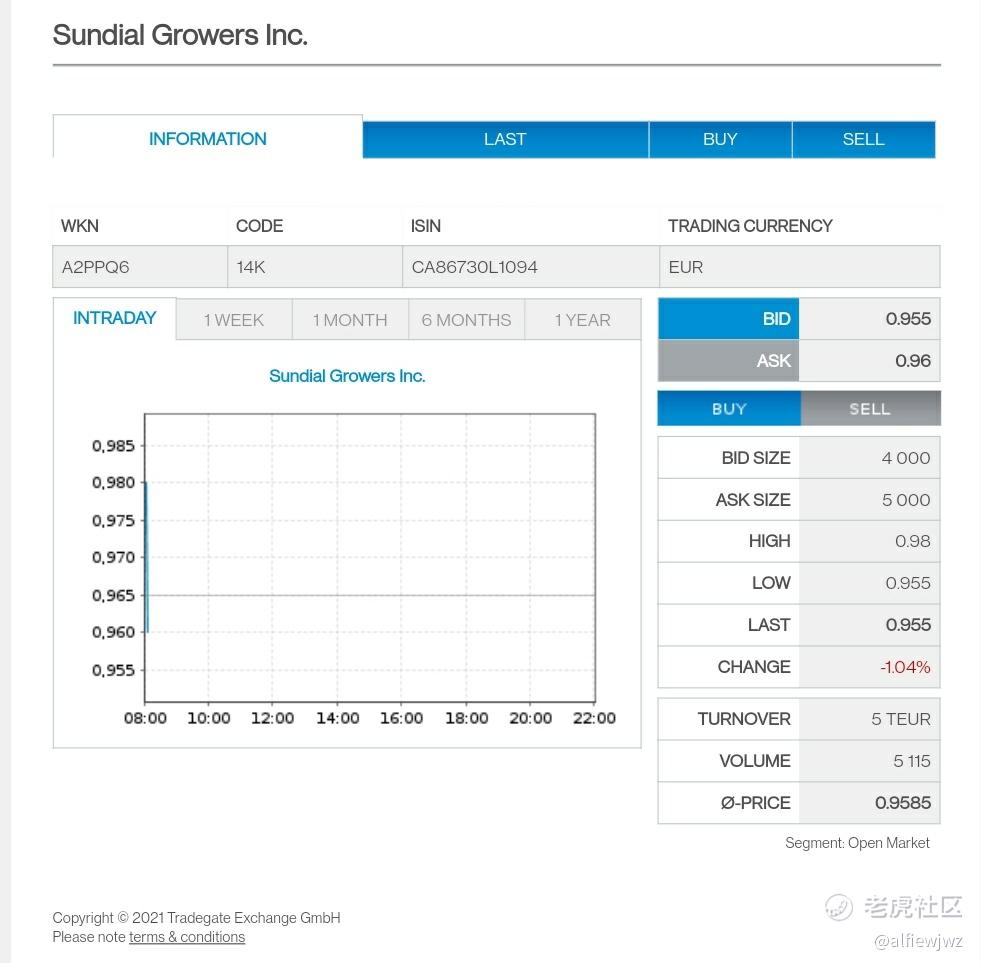Screen dimensions: 981x963
Task: Click the LAST value 0.955
Action: (x=908, y=624)
